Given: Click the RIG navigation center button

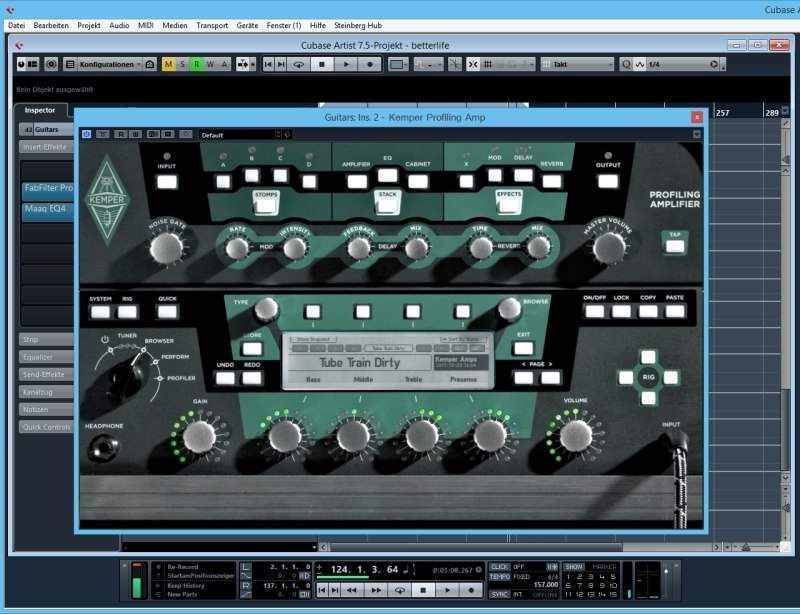Looking at the screenshot, I should (648, 378).
